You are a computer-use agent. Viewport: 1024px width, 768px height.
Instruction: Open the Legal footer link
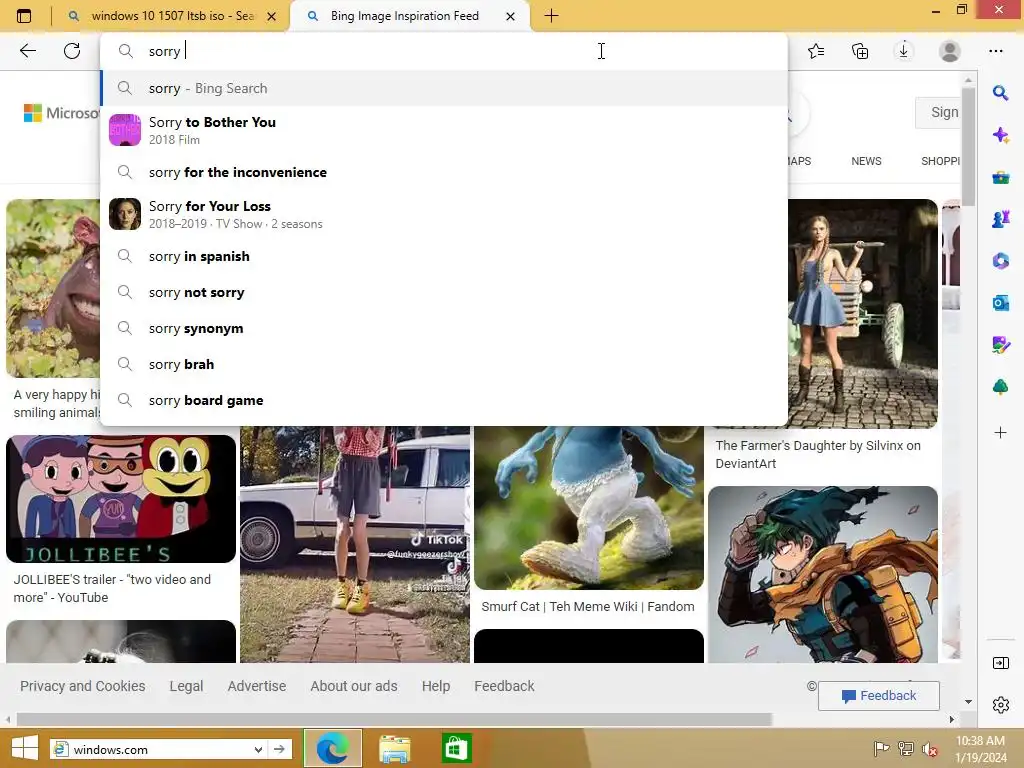click(186, 686)
